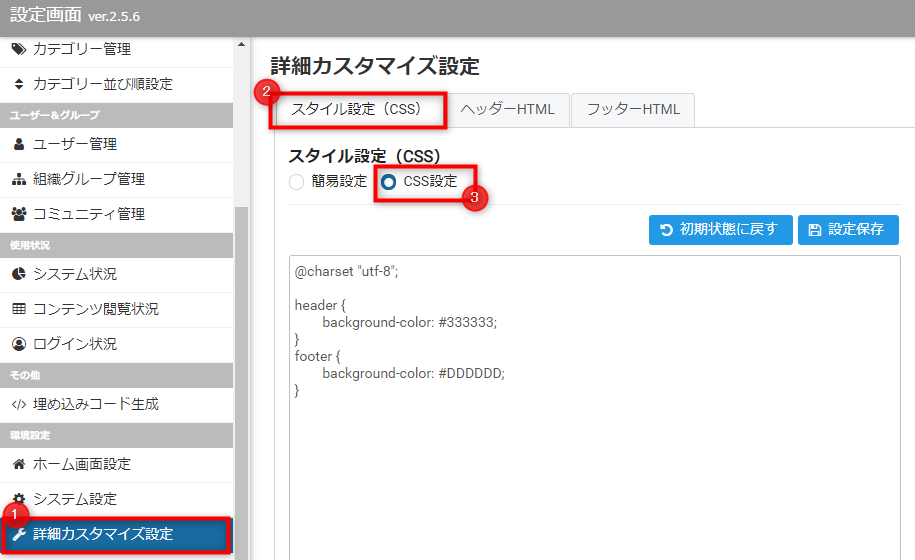The image size is (915, 560).
Task: Select the CSS設定 radio option
Action: click(388, 182)
